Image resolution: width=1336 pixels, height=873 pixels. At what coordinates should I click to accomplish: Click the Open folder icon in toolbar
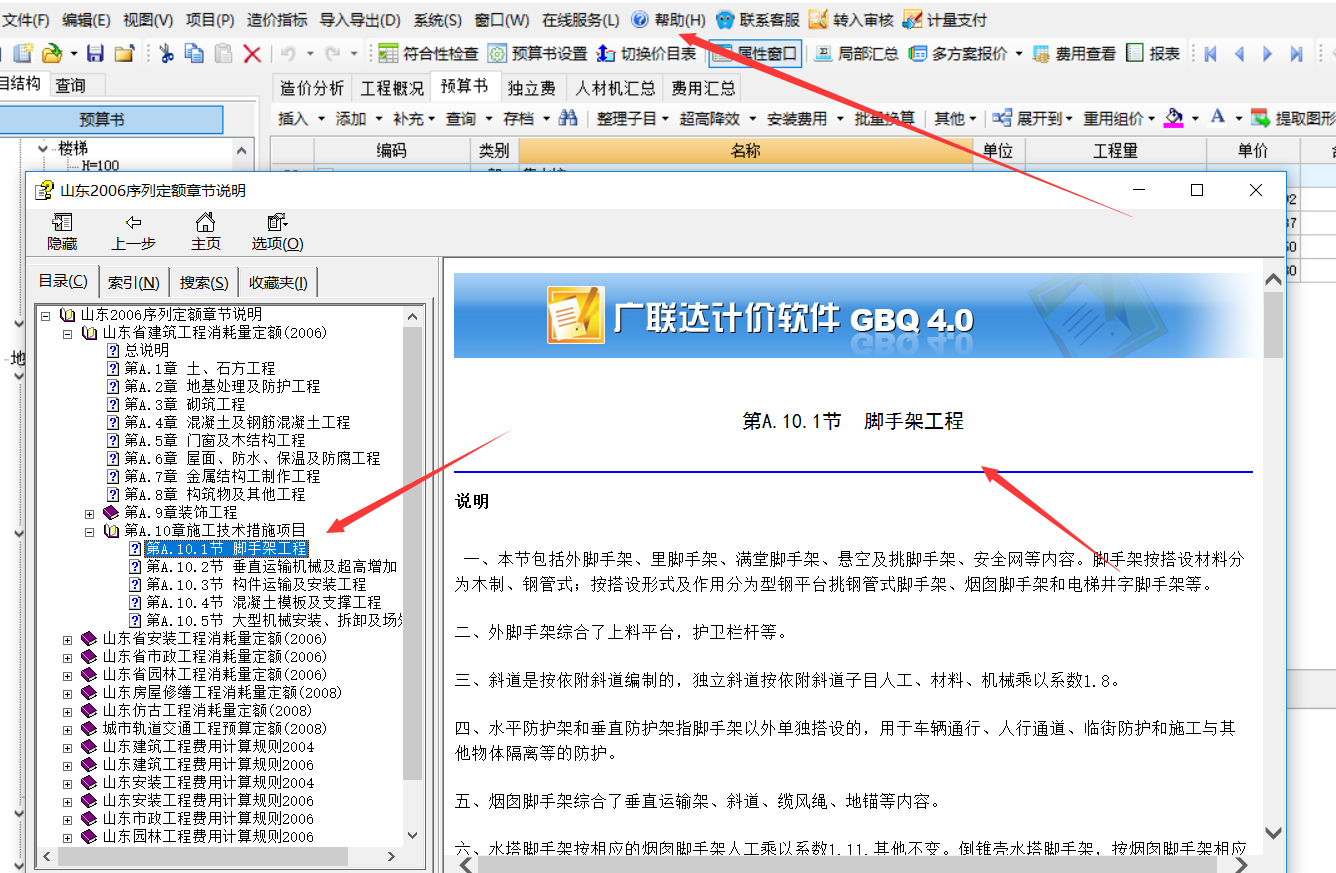(52, 54)
